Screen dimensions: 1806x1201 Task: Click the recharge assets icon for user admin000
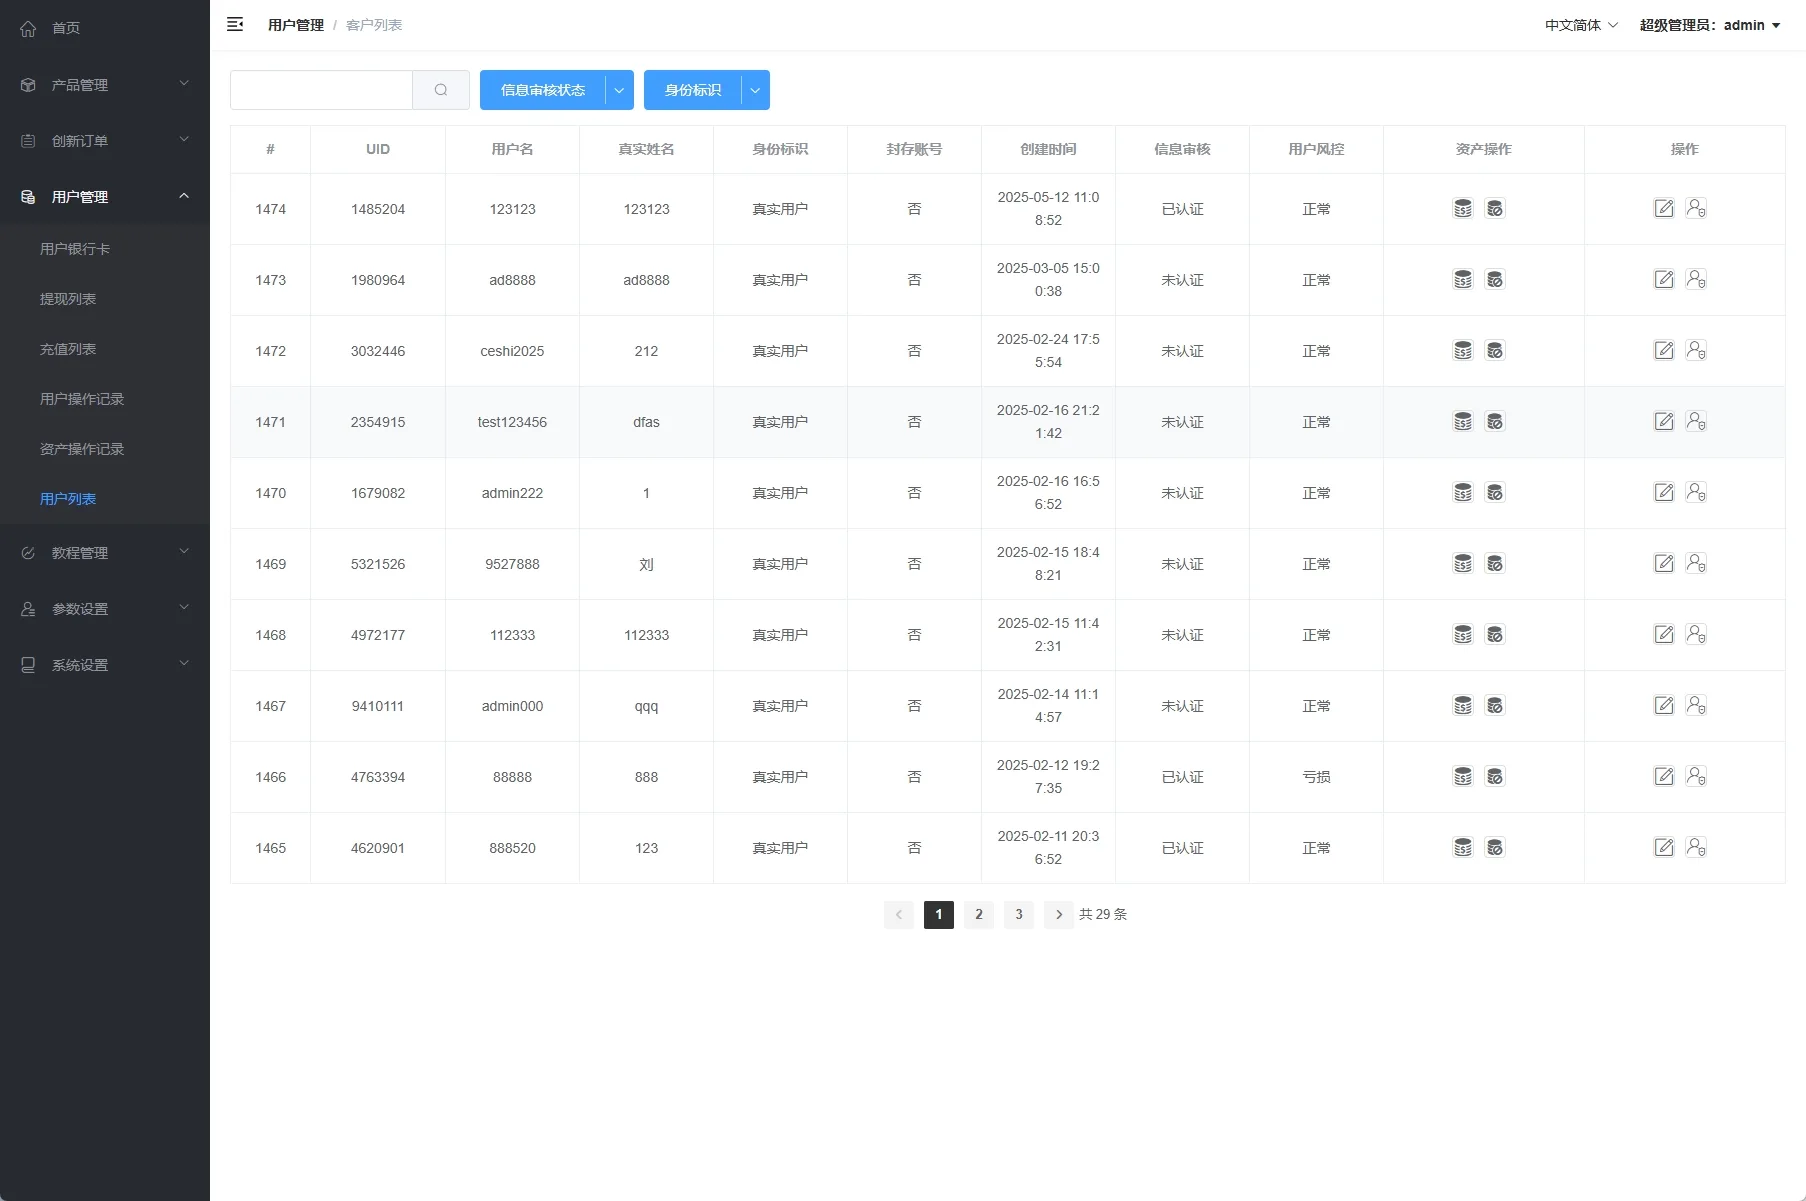tap(1463, 706)
